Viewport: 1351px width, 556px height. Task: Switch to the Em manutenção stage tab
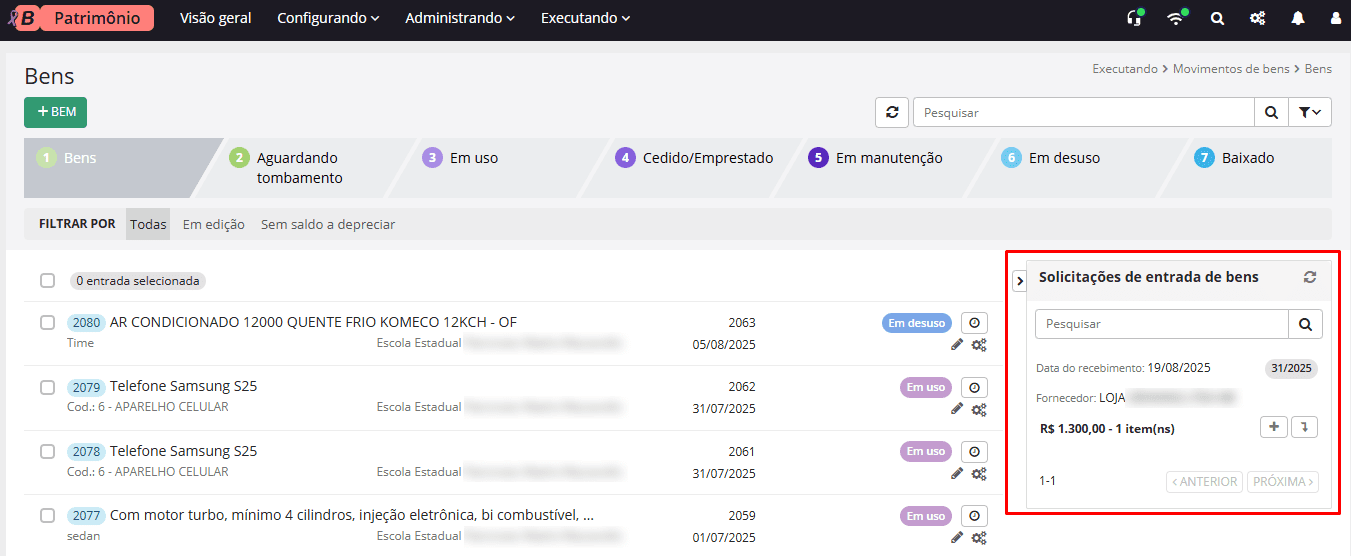coord(888,158)
